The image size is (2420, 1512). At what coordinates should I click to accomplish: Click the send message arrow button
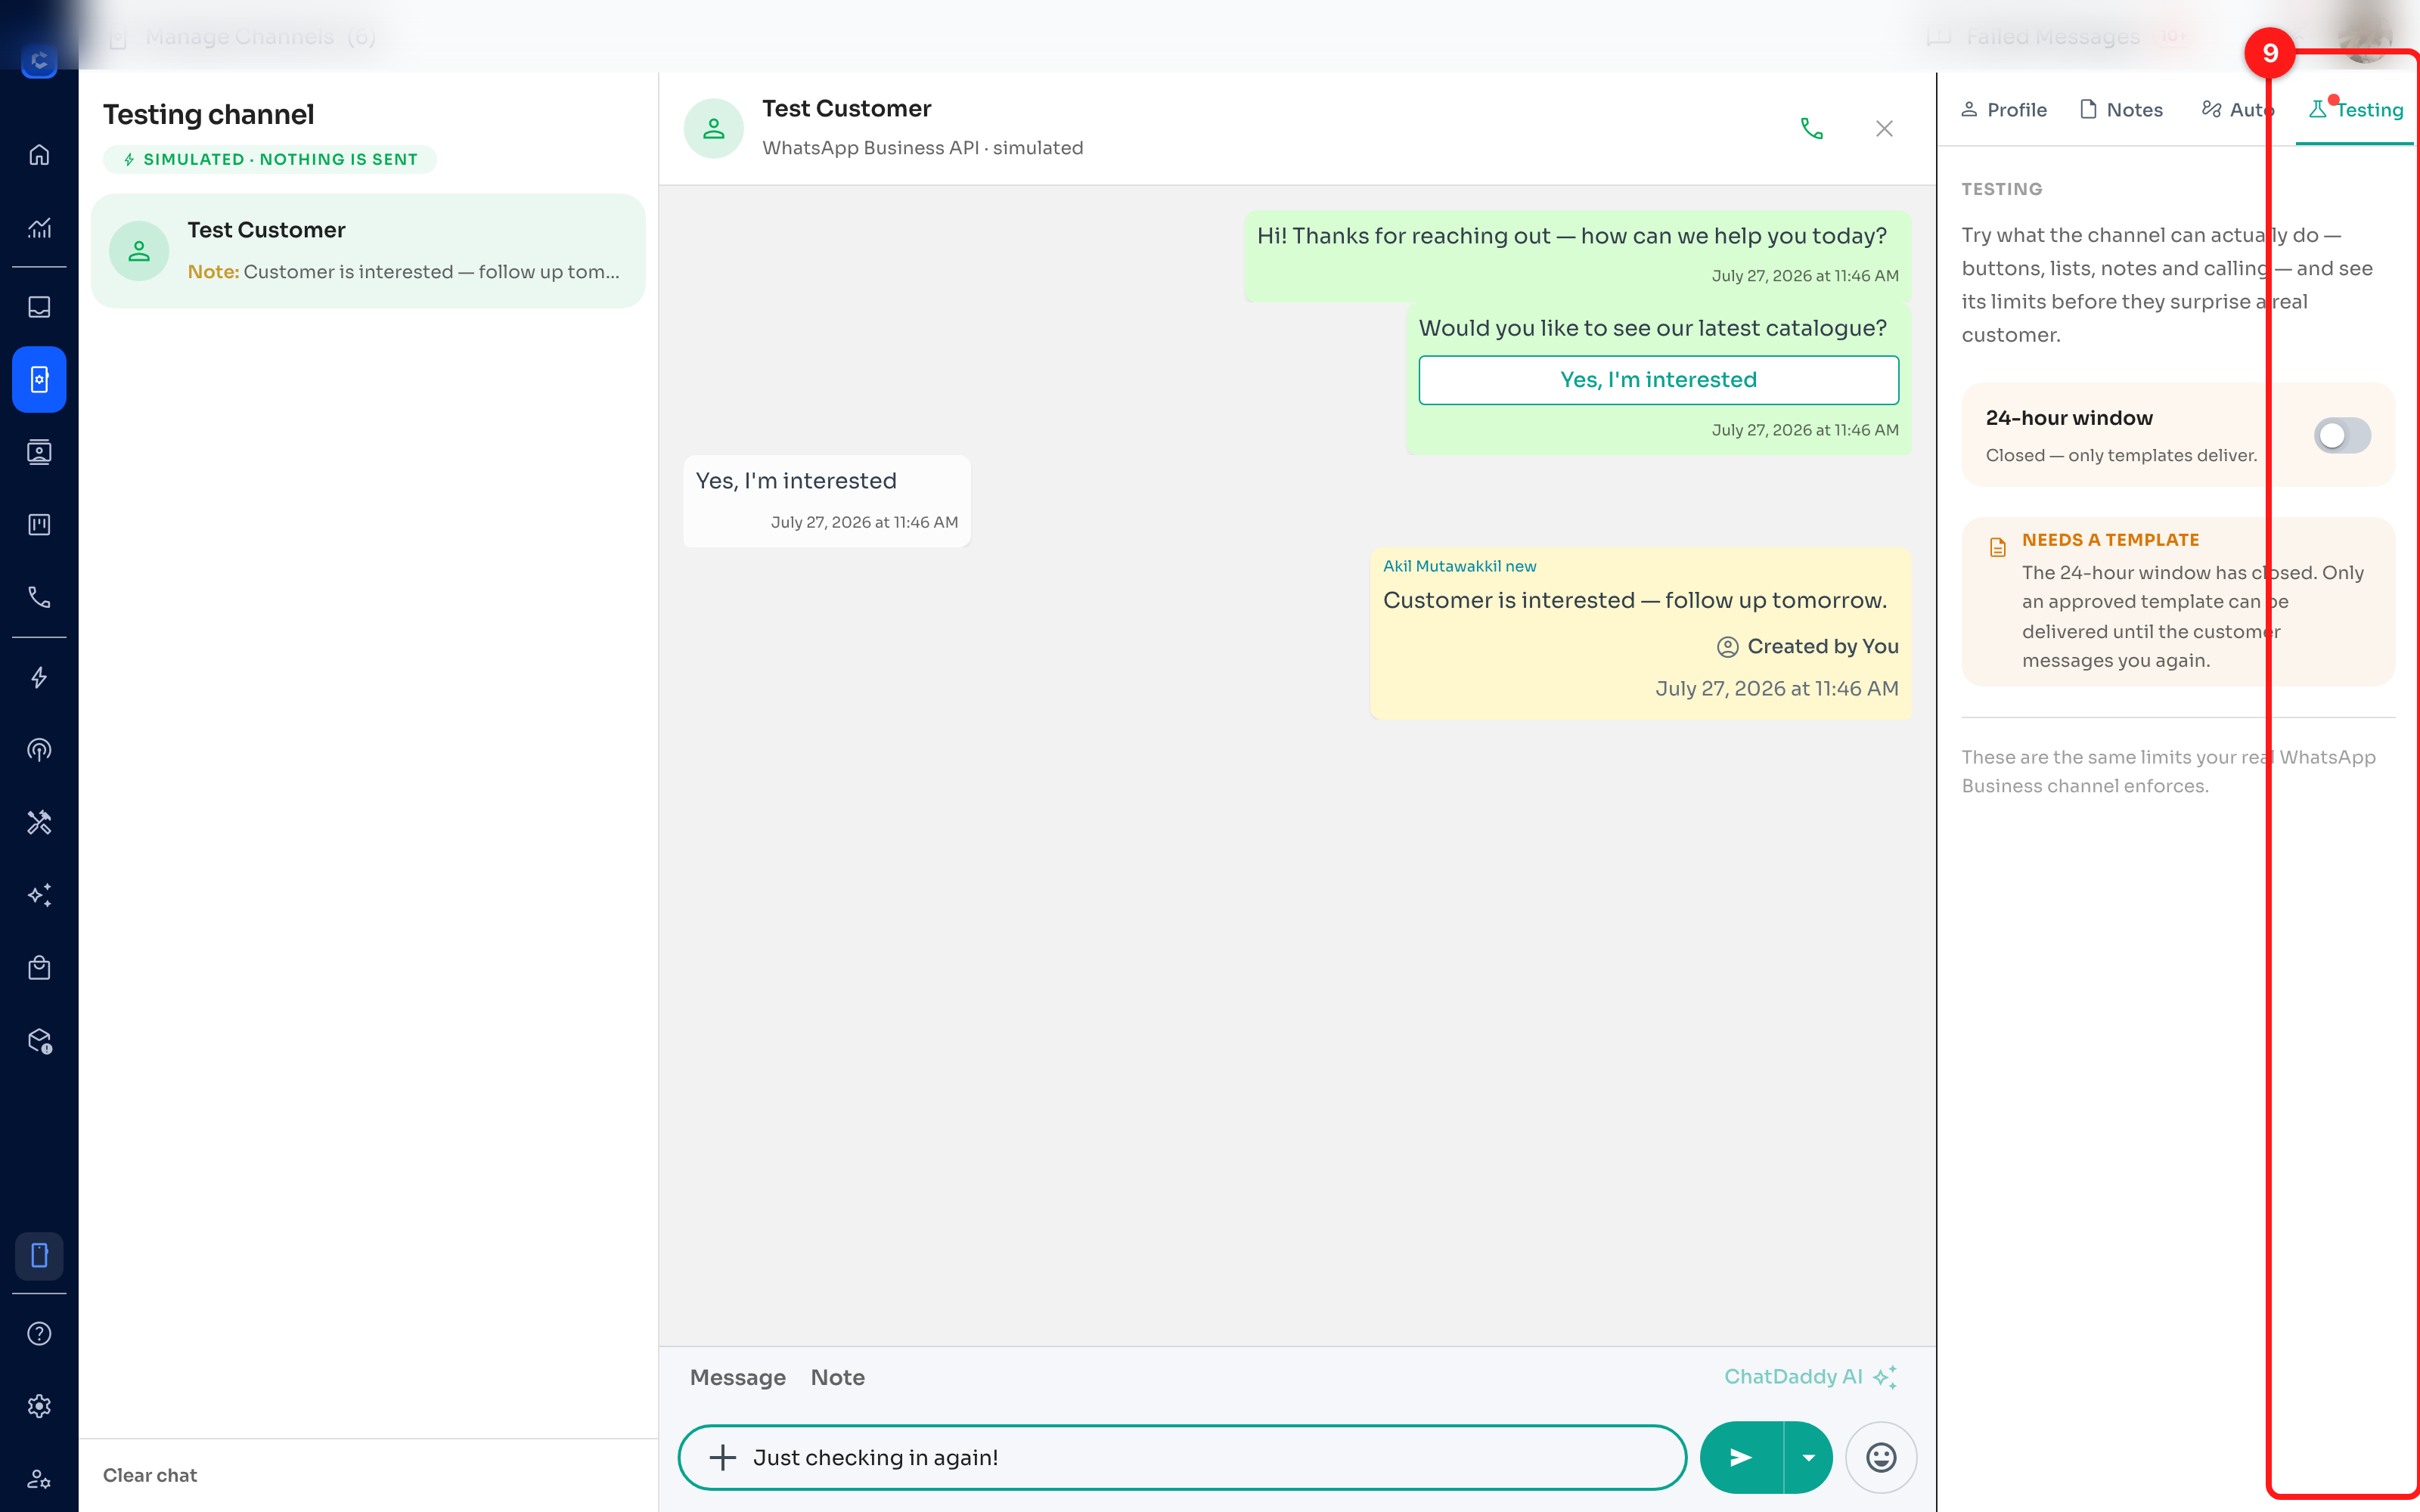tap(1741, 1457)
